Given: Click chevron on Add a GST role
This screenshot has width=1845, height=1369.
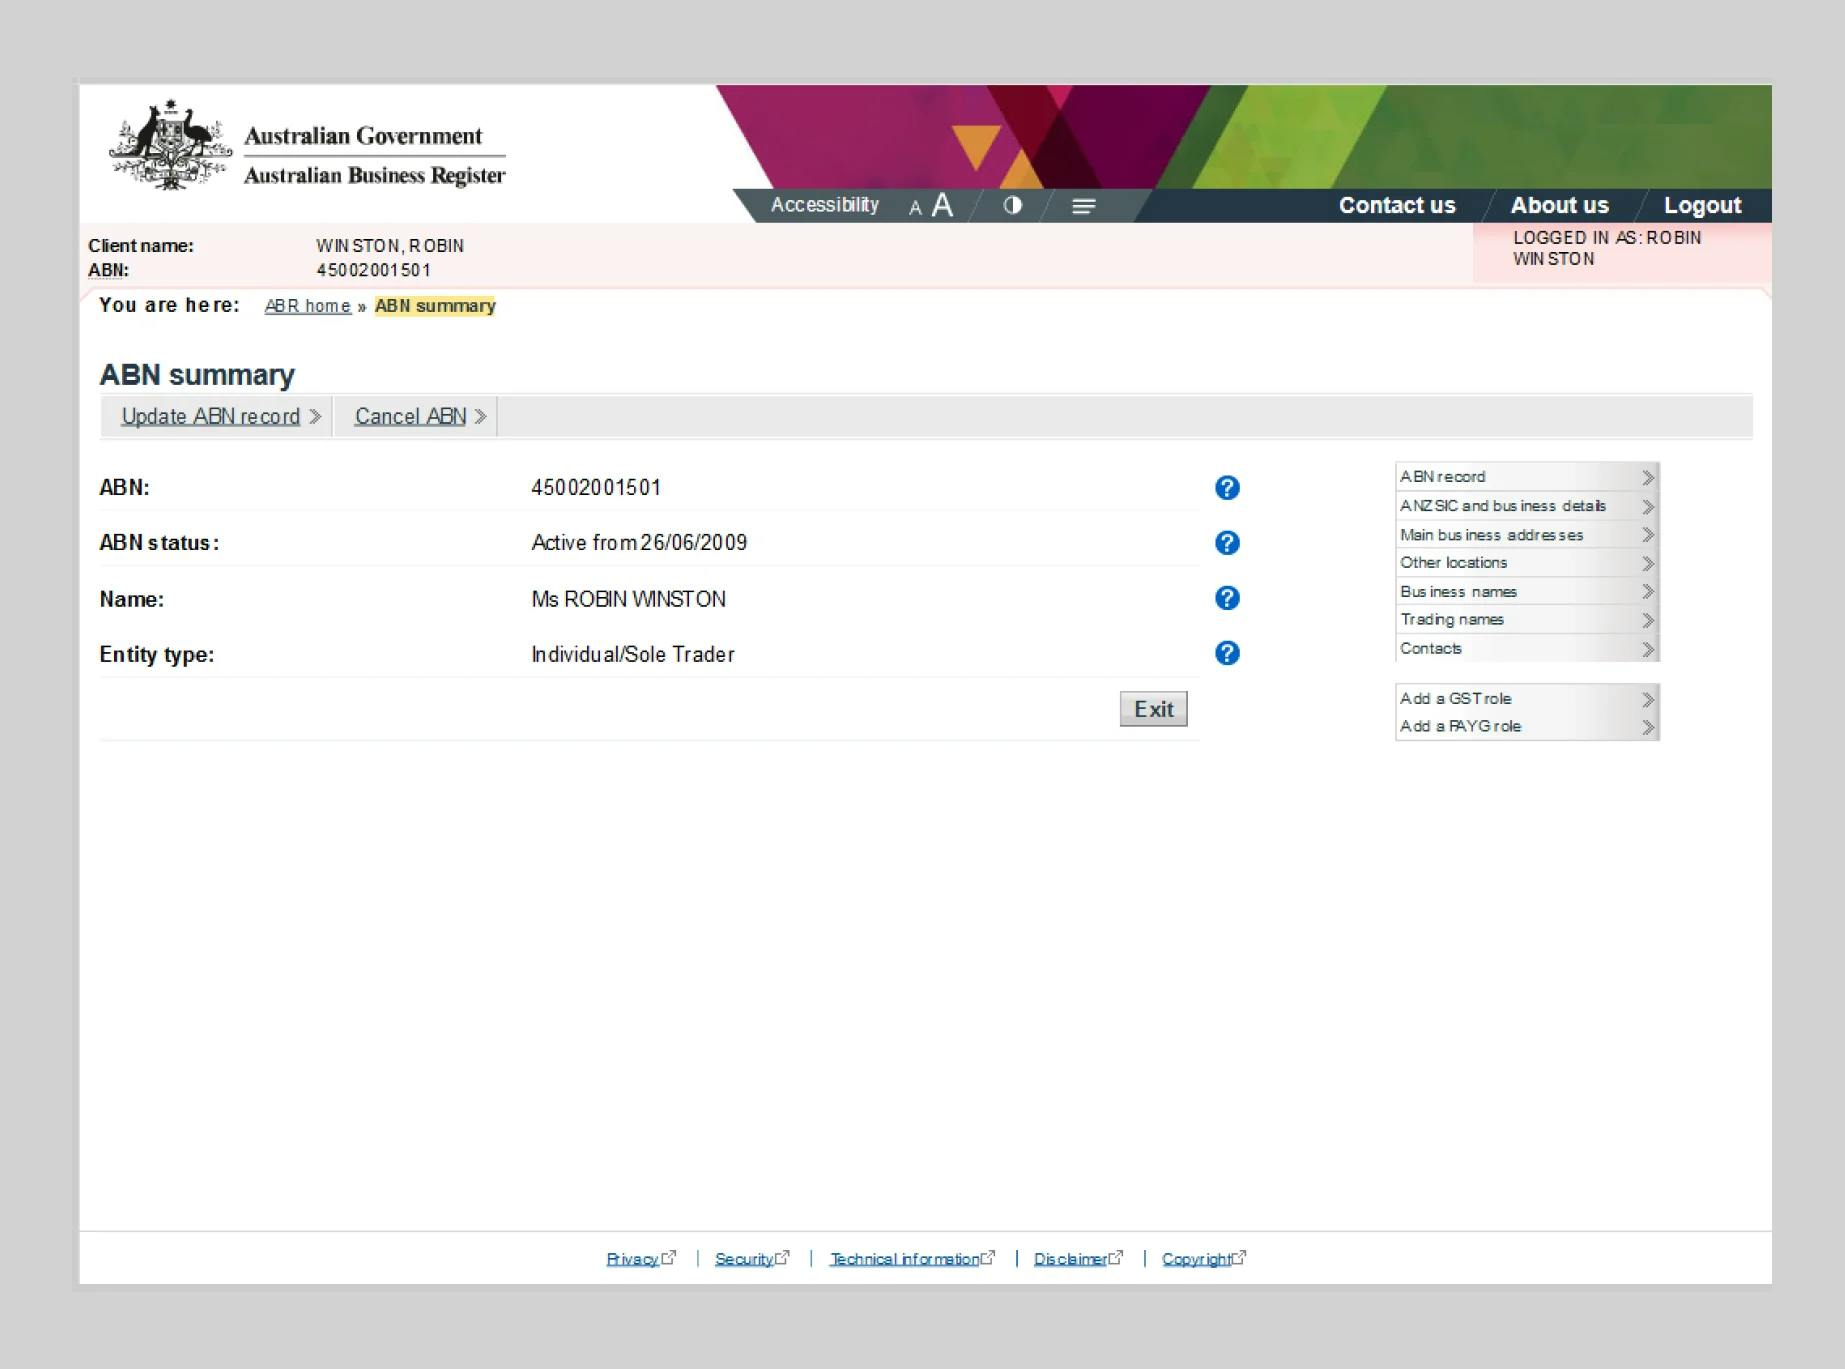Looking at the screenshot, I should click(1648, 700).
